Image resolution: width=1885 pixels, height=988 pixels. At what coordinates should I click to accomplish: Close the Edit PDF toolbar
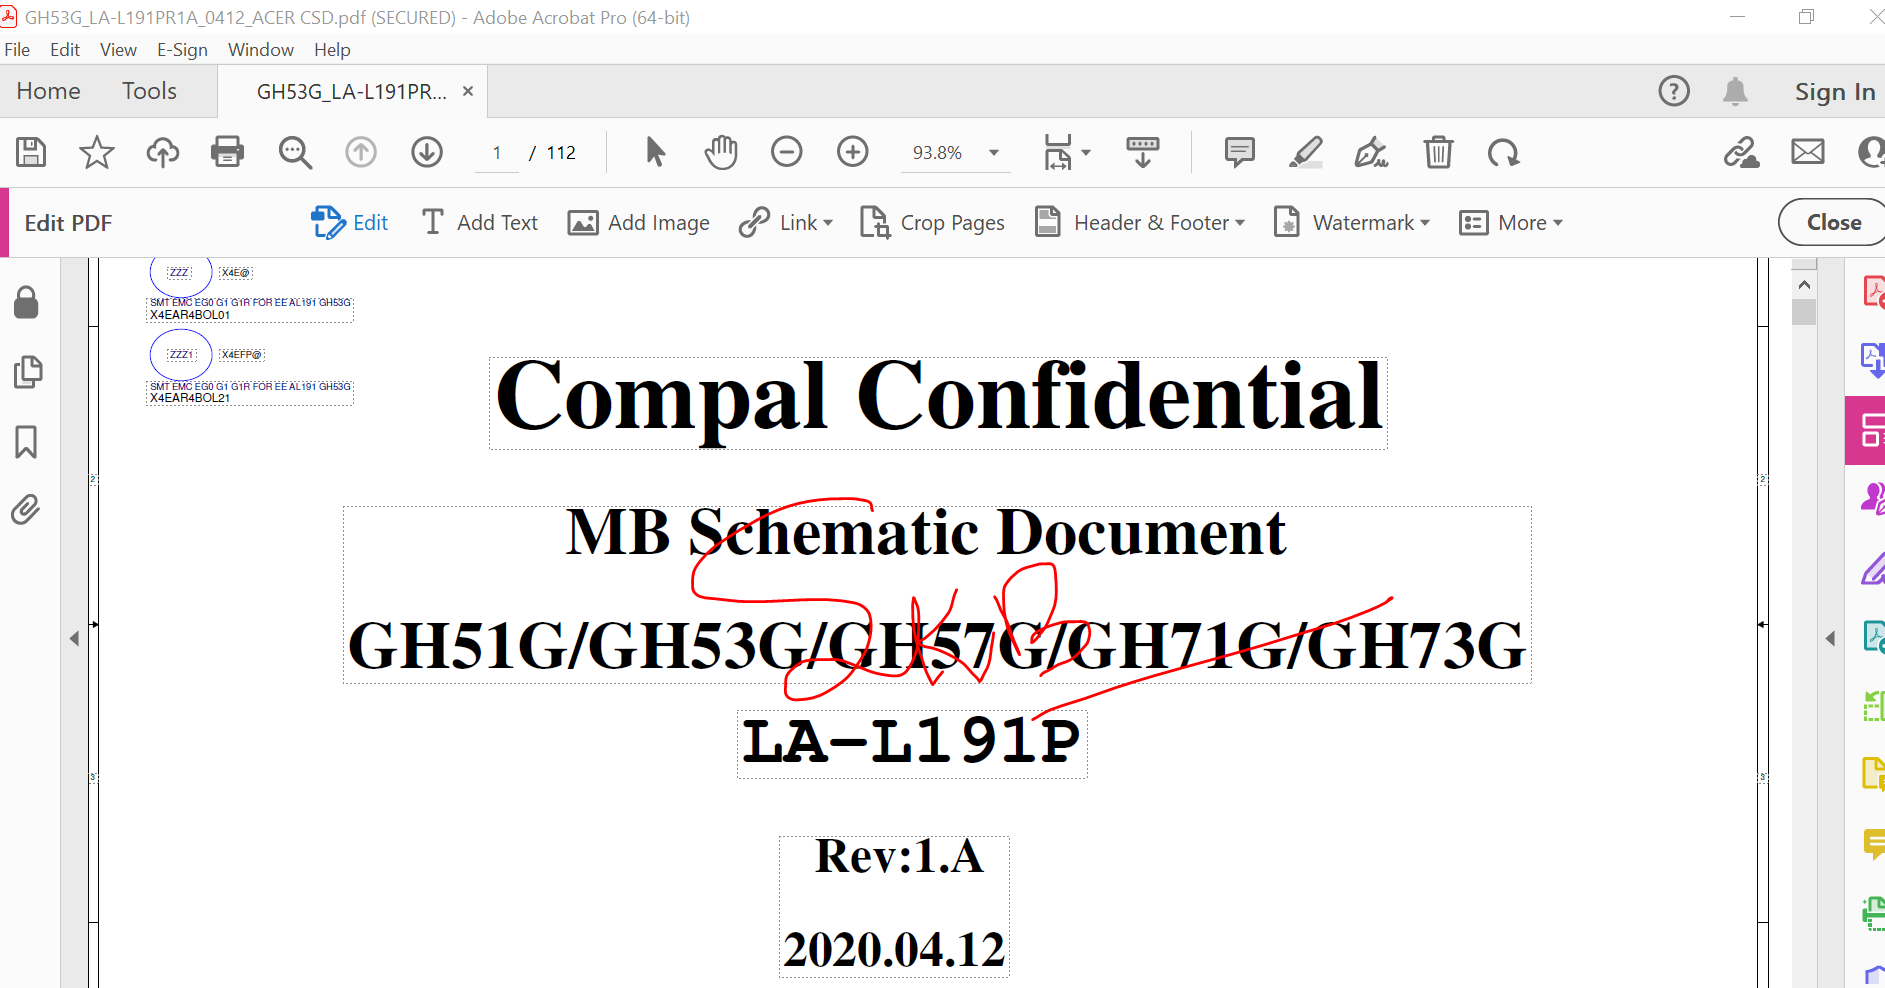pos(1833,222)
